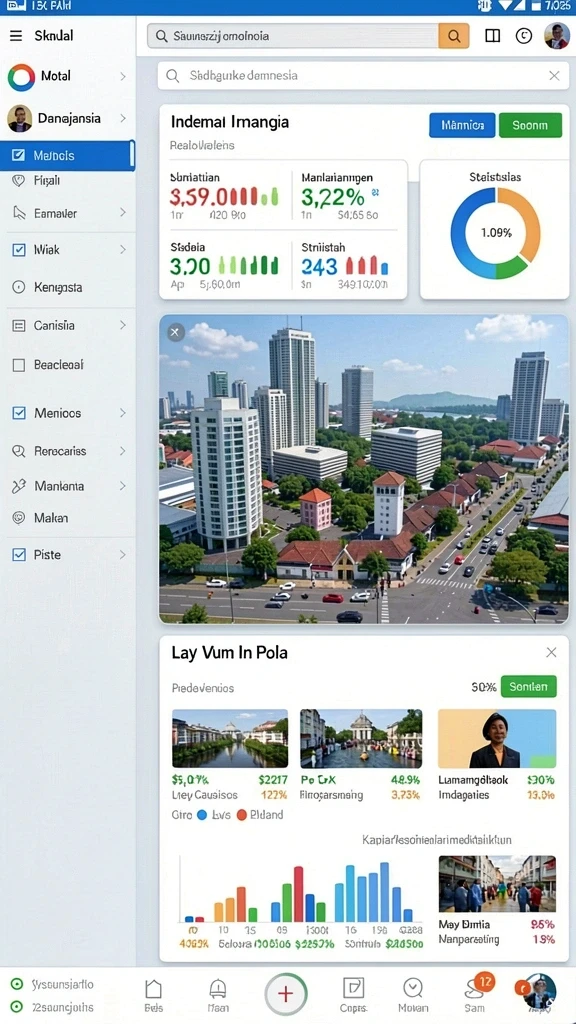The width and height of the screenshot is (576, 1024).
Task: Click the Makan smiley icon
Action: pyautogui.click(x=19, y=518)
